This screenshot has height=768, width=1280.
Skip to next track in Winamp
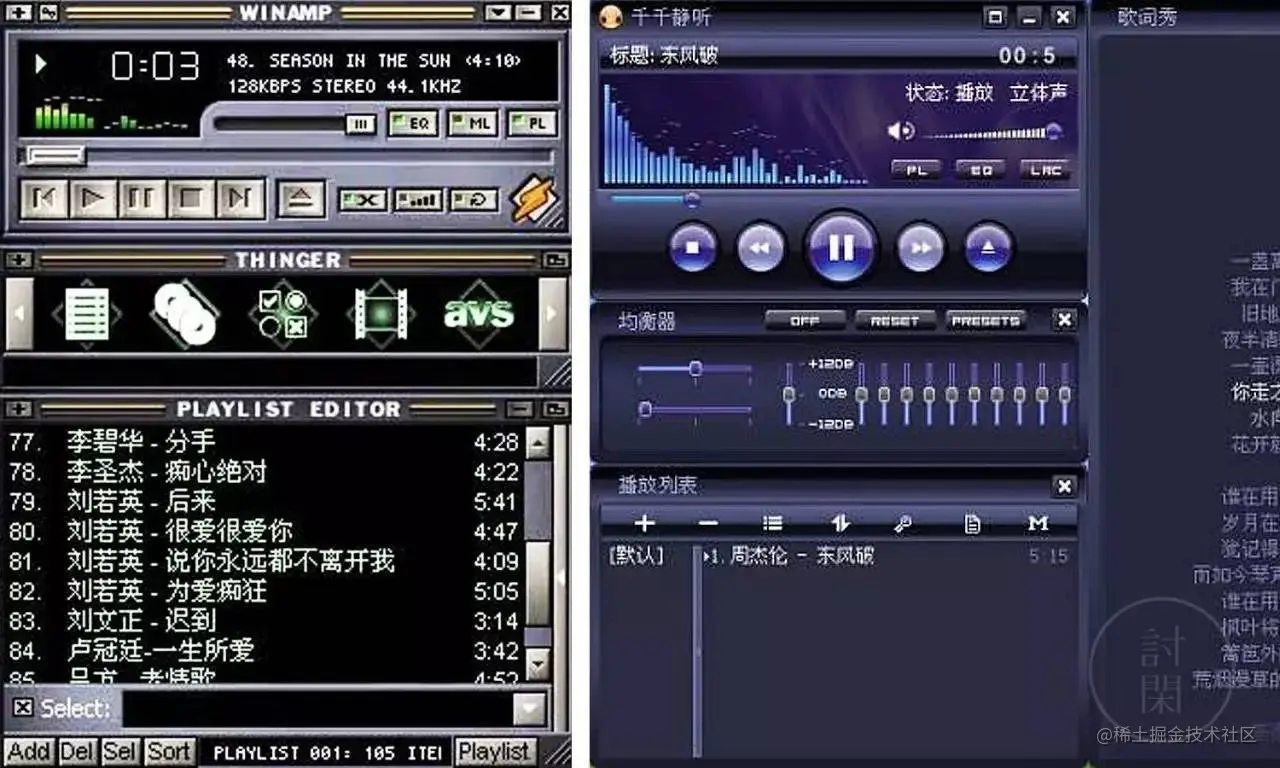coord(240,199)
